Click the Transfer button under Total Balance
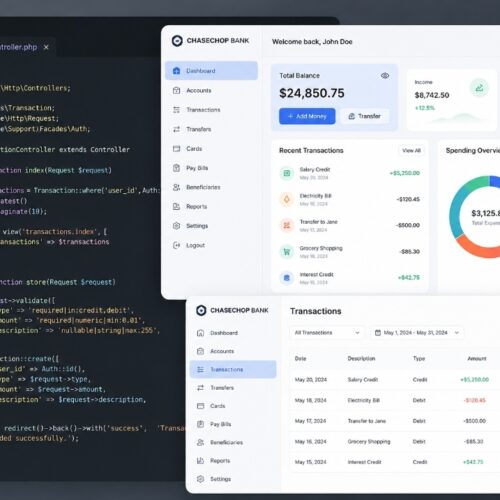This screenshot has height=500, width=500. tap(364, 116)
